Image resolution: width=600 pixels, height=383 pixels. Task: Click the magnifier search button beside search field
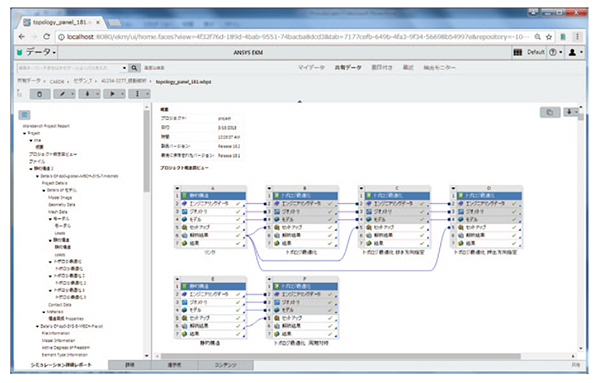click(134, 68)
